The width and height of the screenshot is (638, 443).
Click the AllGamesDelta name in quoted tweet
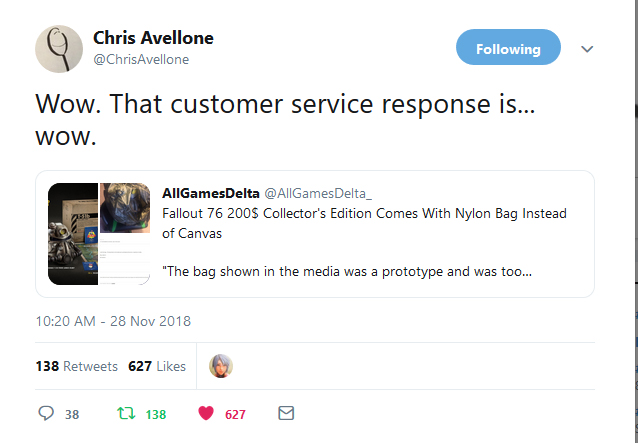tap(207, 192)
